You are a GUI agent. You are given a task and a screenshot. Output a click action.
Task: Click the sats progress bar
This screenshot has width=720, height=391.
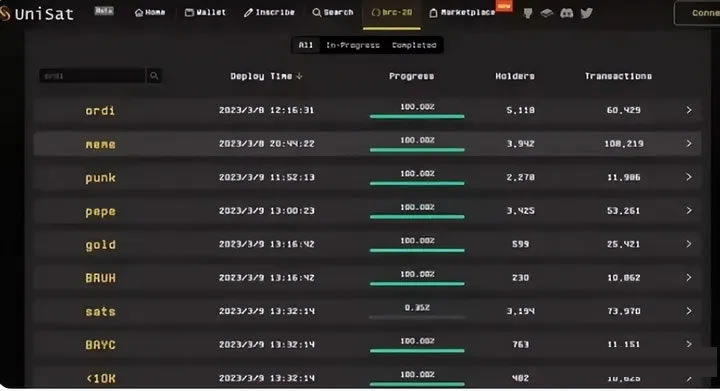[417, 317]
